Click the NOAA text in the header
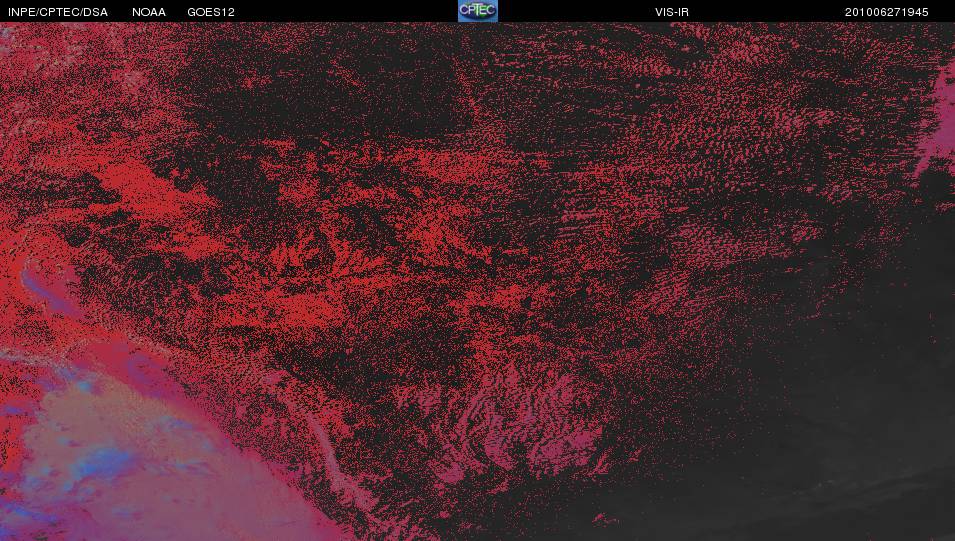955x541 pixels. [149, 12]
